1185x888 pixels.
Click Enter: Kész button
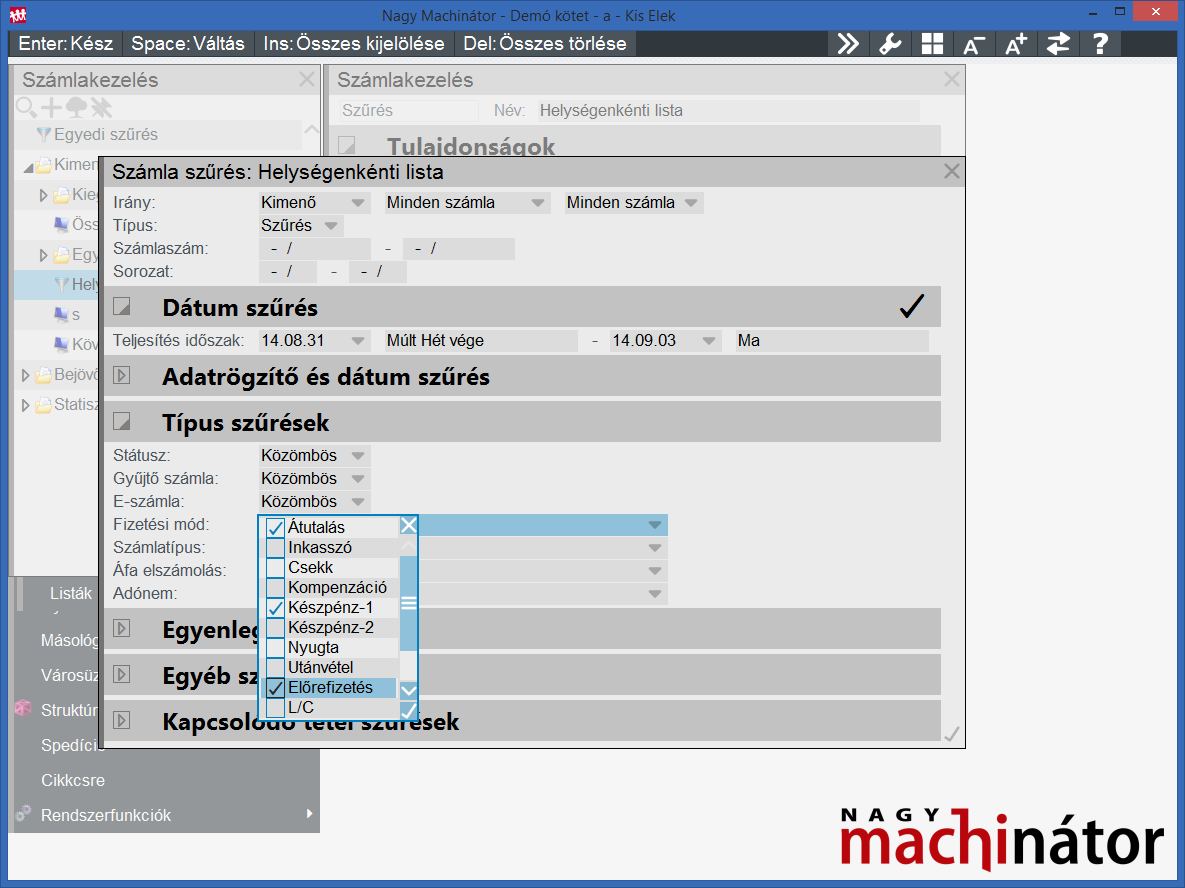[x=66, y=44]
